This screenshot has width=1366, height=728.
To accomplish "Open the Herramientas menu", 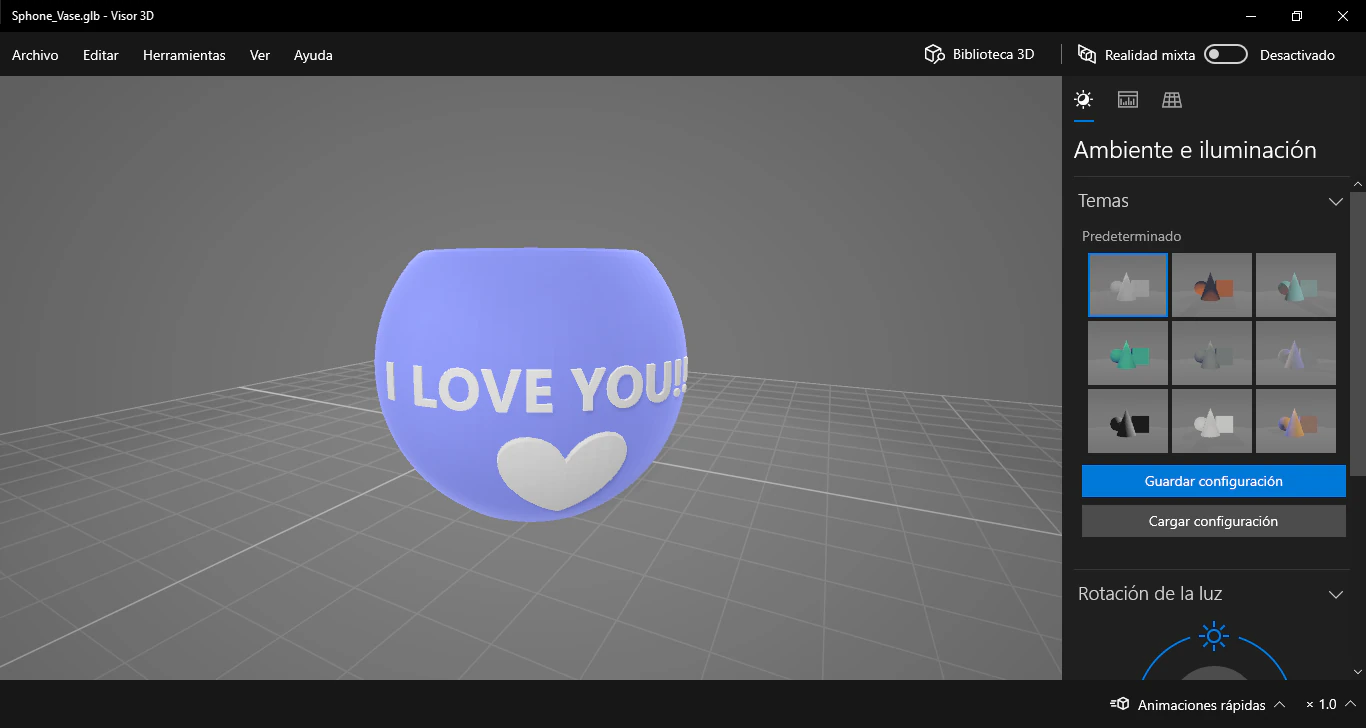I will (184, 55).
